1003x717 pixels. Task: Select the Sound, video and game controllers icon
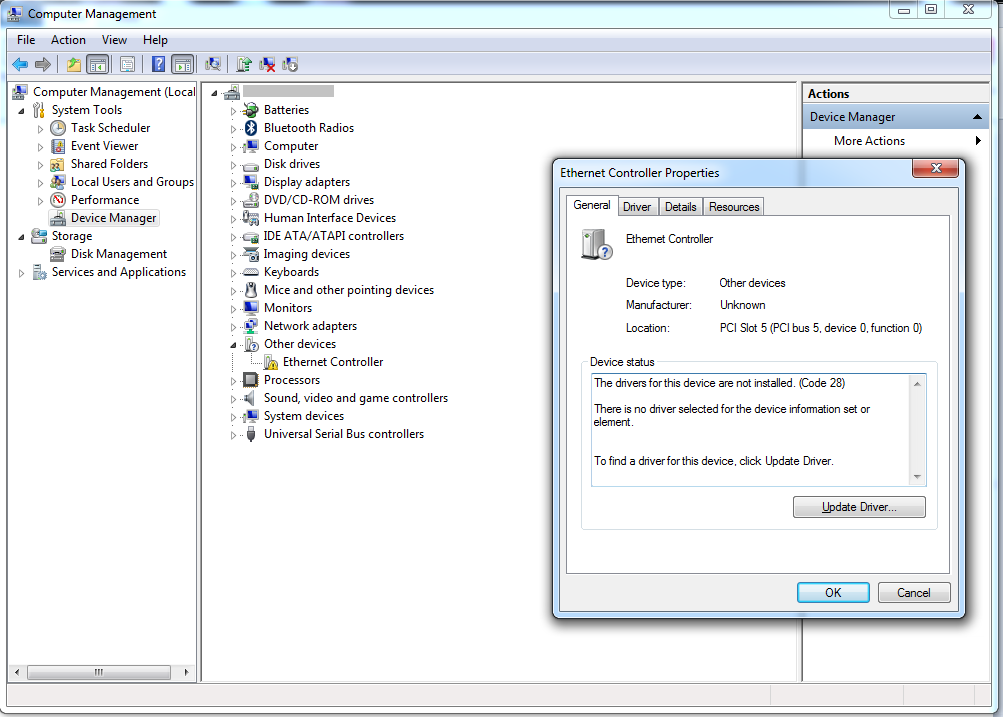pyautogui.click(x=251, y=398)
